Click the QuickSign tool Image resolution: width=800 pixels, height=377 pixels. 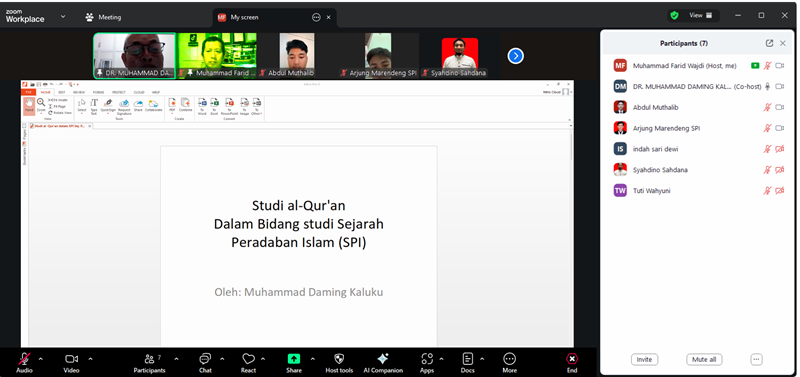pyautogui.click(x=108, y=106)
